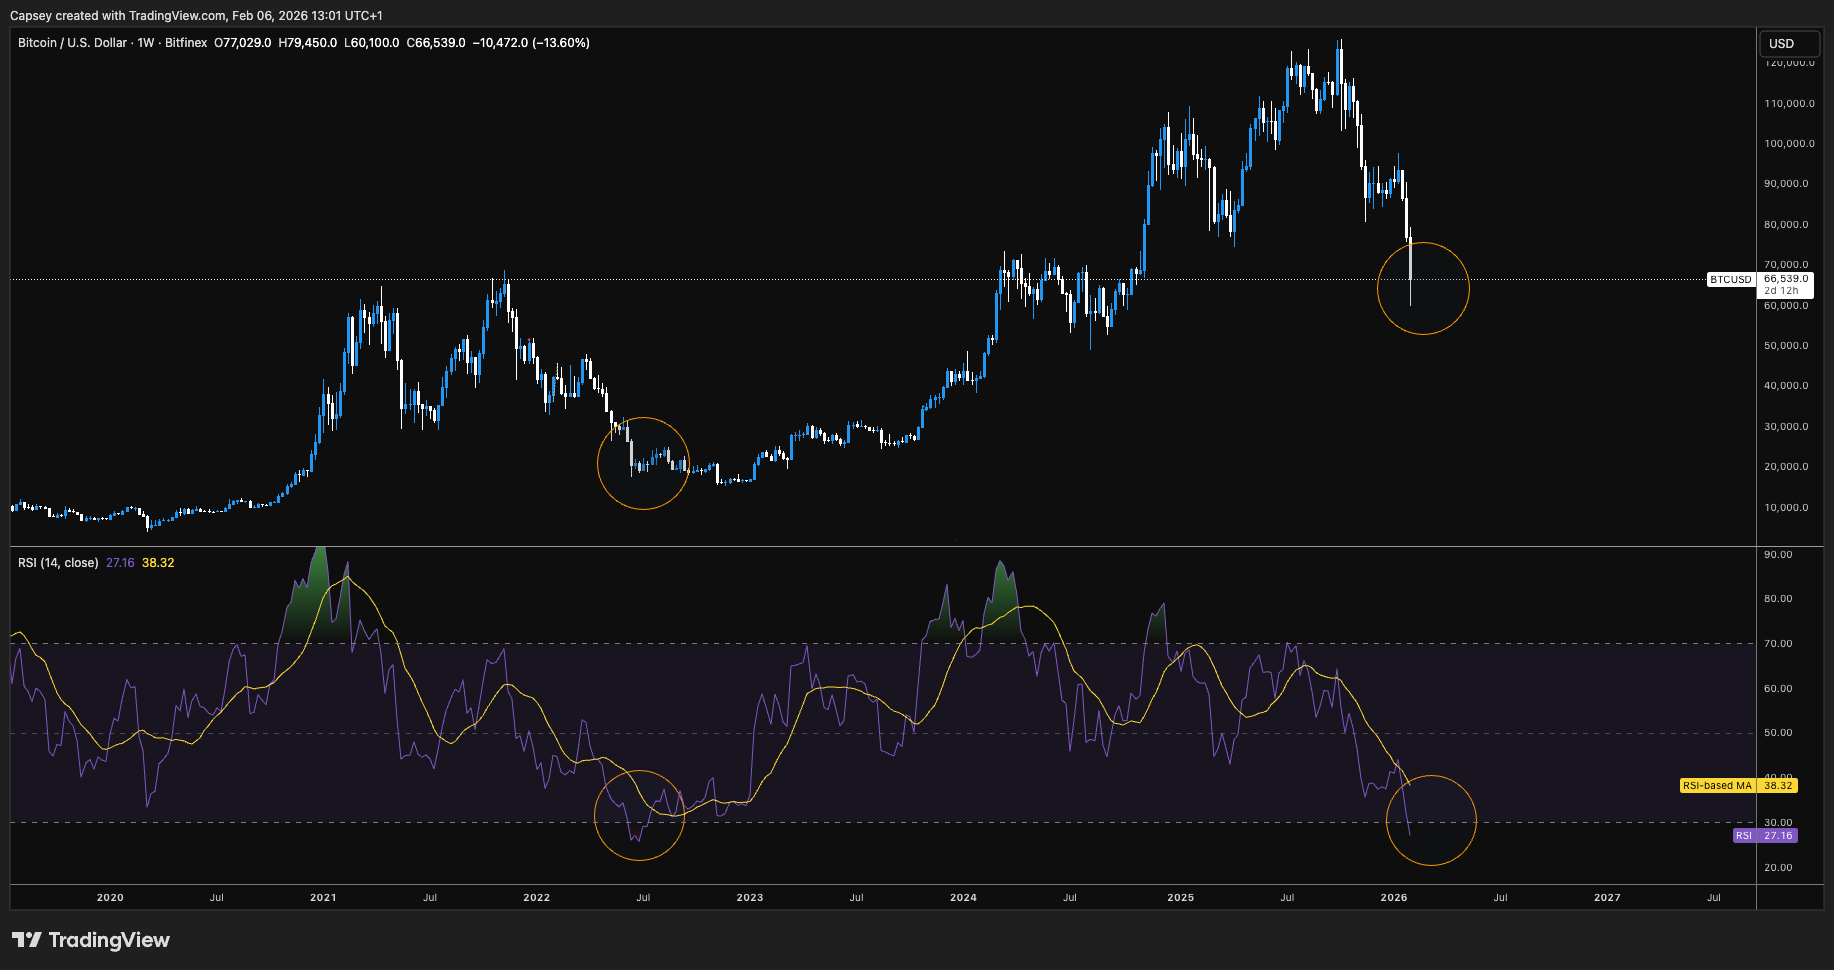
Task: Click the 2024 label on time axis
Action: (x=963, y=898)
